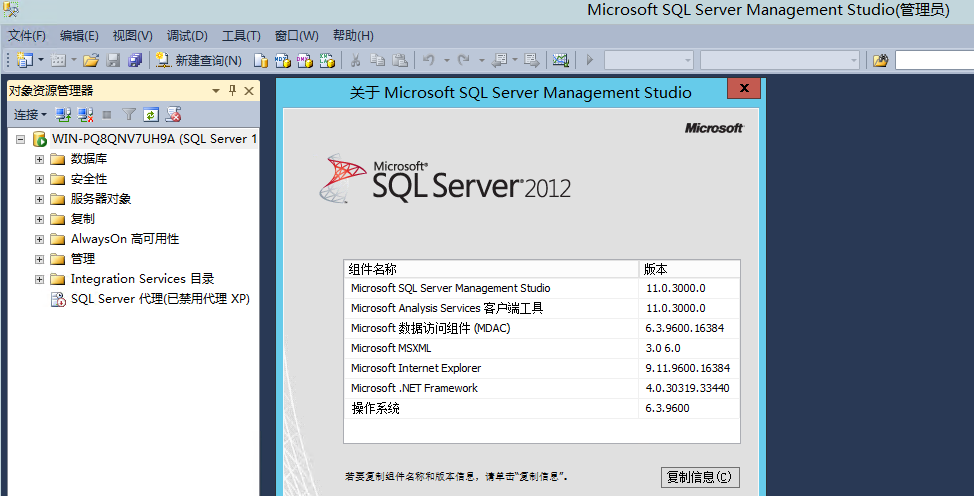Click Disconnect icon in Object Explorer
The height and width of the screenshot is (496, 974).
(85, 115)
